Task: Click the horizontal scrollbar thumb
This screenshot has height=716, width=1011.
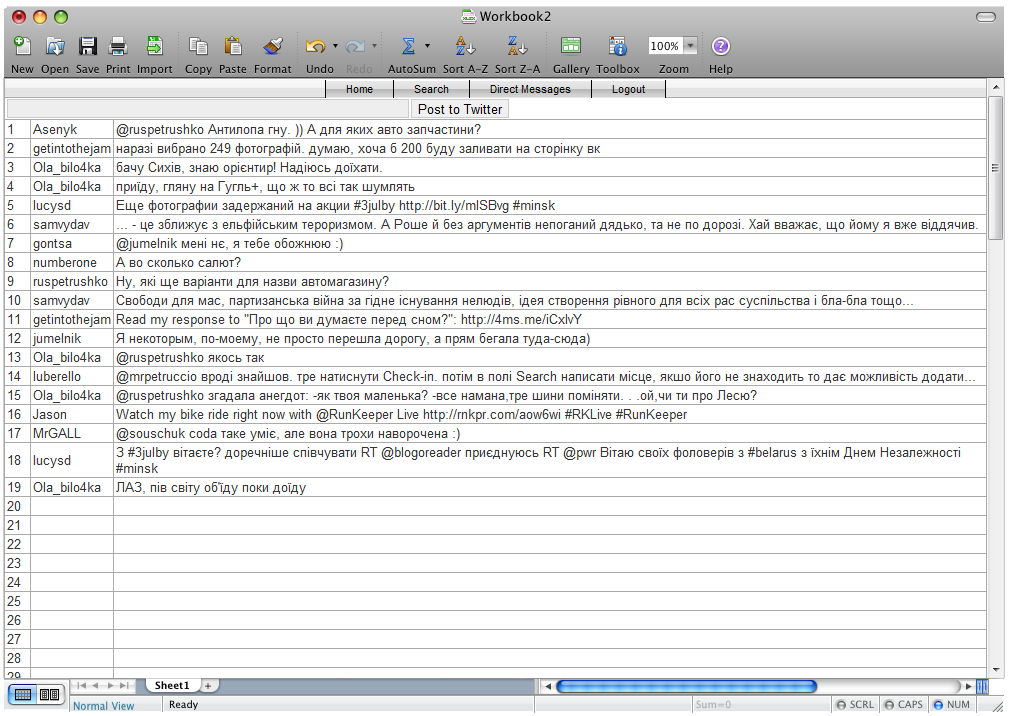Action: point(687,686)
